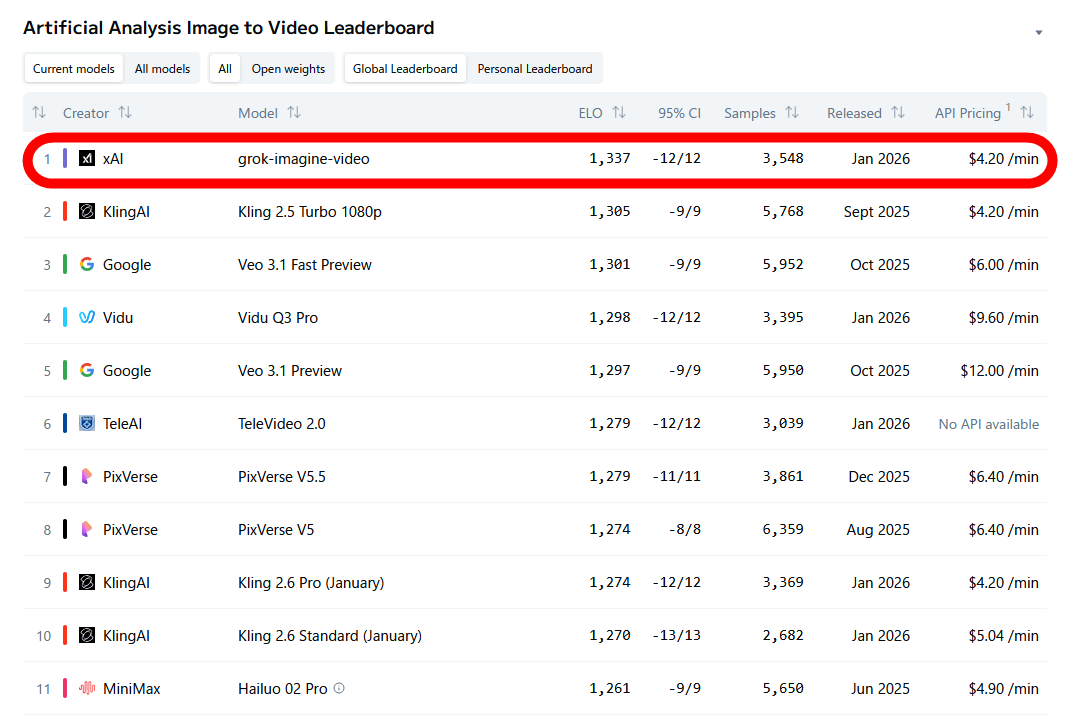Toggle to Personal Leaderboard
This screenshot has width=1079, height=723.
click(x=534, y=69)
